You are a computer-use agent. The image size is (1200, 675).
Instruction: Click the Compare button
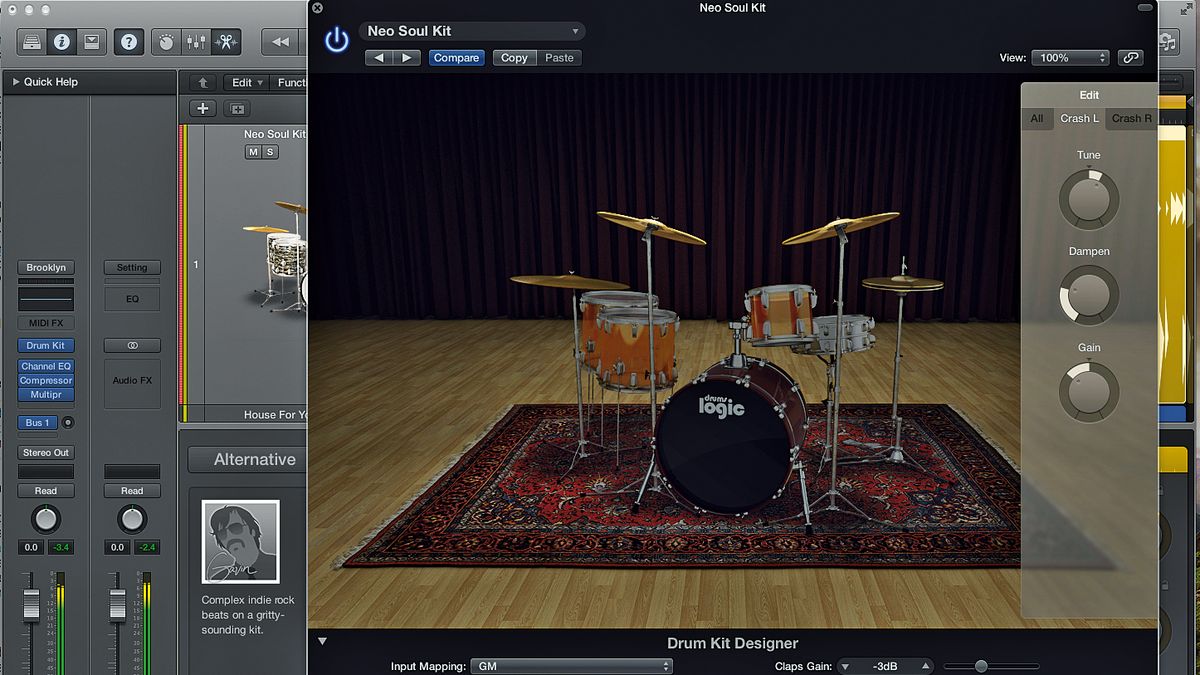[456, 57]
